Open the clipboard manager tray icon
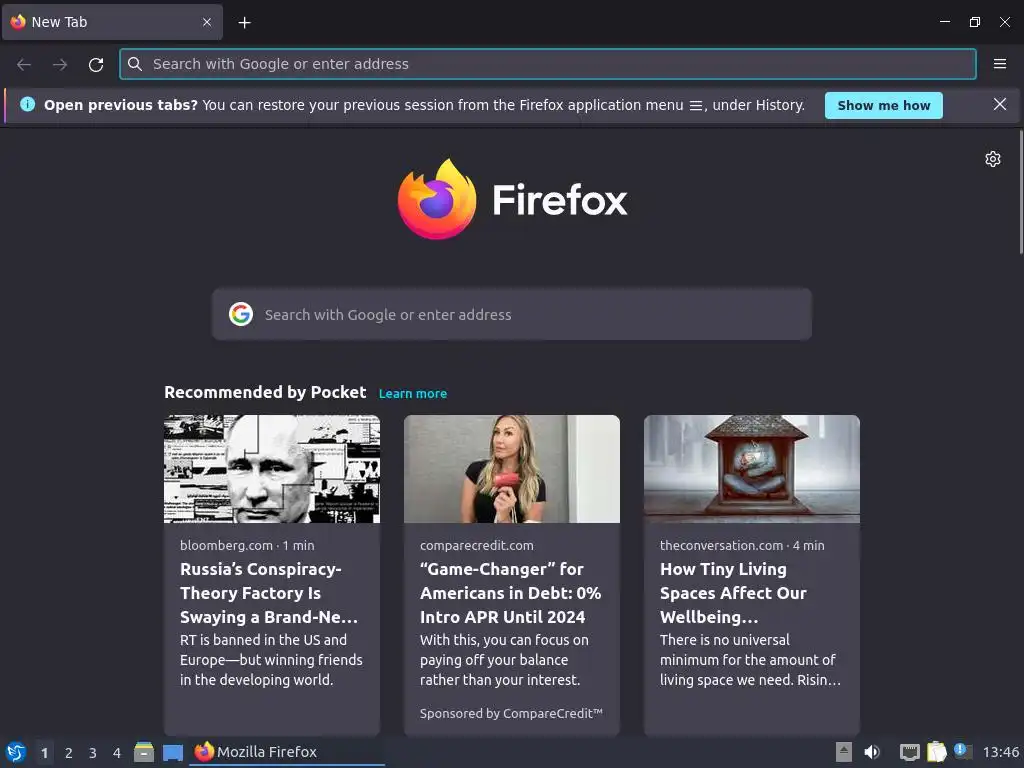 tap(936, 752)
